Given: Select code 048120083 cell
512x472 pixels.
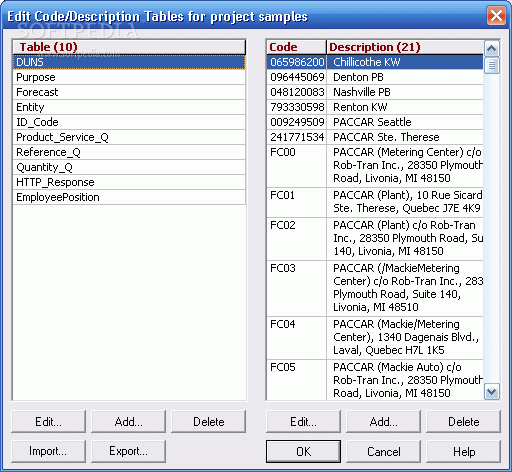Looking at the screenshot, I should pos(296,92).
